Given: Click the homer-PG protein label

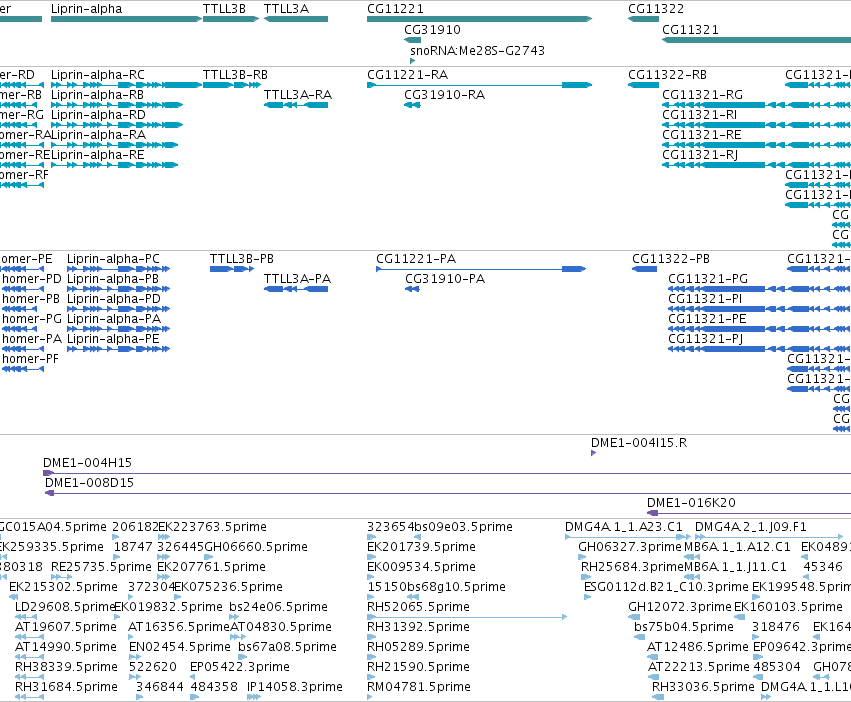Looking at the screenshot, I should [31, 319].
